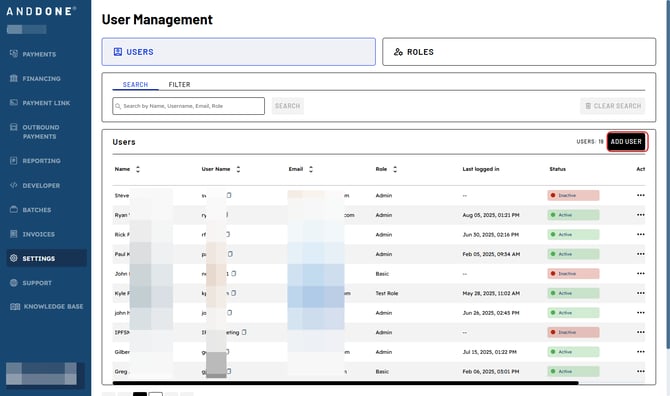Open actions menu for Kyle's row

[x=641, y=293]
